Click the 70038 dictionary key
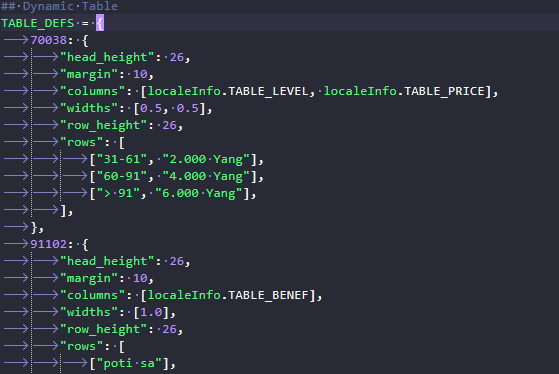Viewport: 559px width, 374px height. pos(48,40)
